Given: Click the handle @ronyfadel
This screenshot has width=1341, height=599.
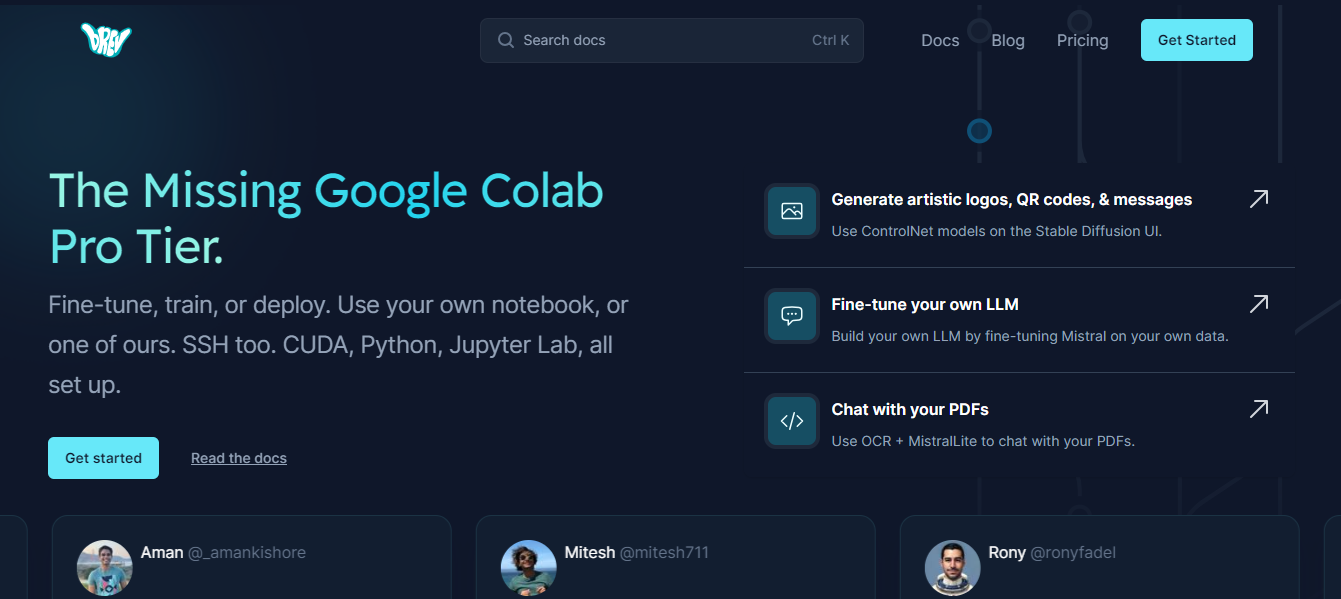Looking at the screenshot, I should coord(1073,552).
